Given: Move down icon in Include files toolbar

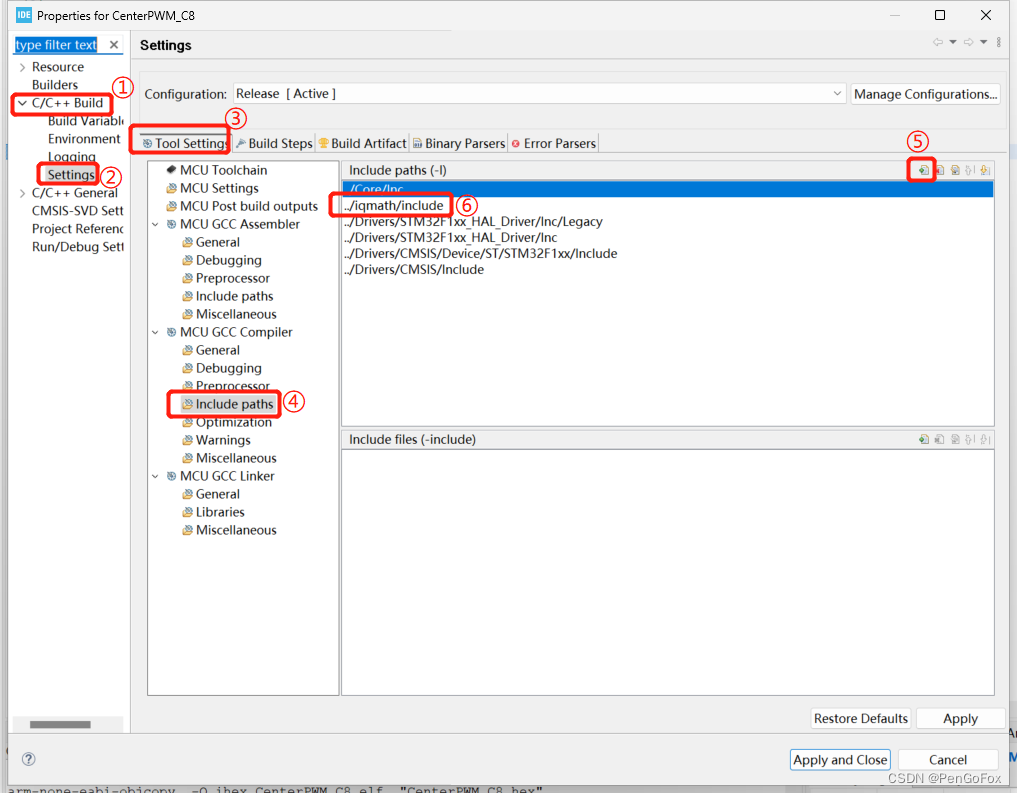Looking at the screenshot, I should [985, 439].
